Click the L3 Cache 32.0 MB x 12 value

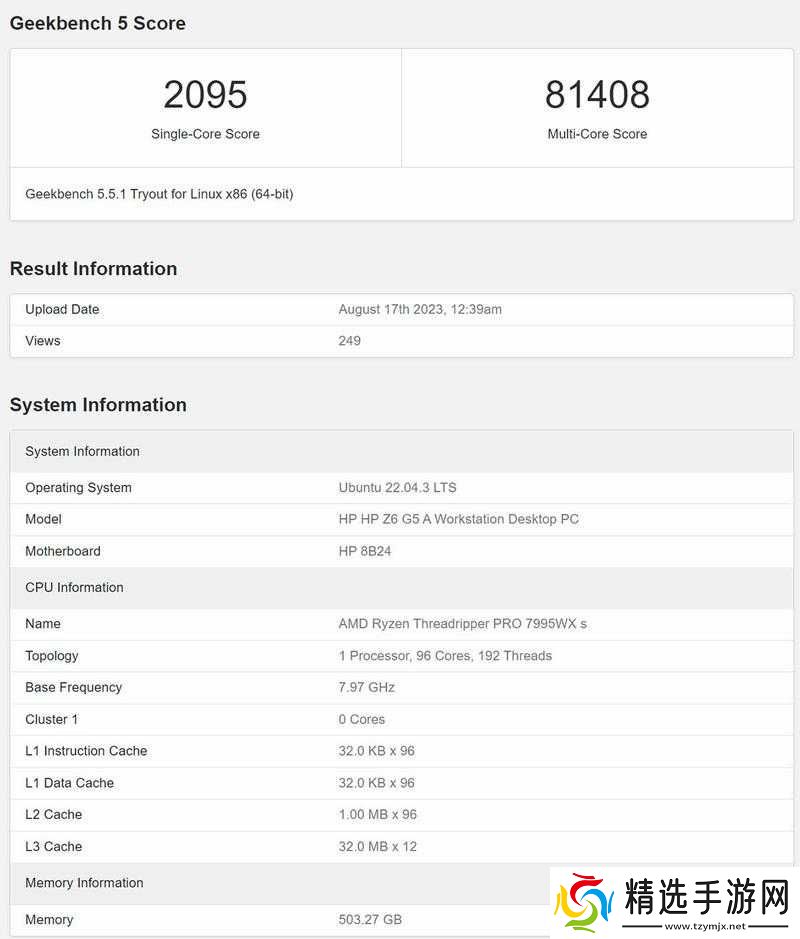click(x=378, y=847)
